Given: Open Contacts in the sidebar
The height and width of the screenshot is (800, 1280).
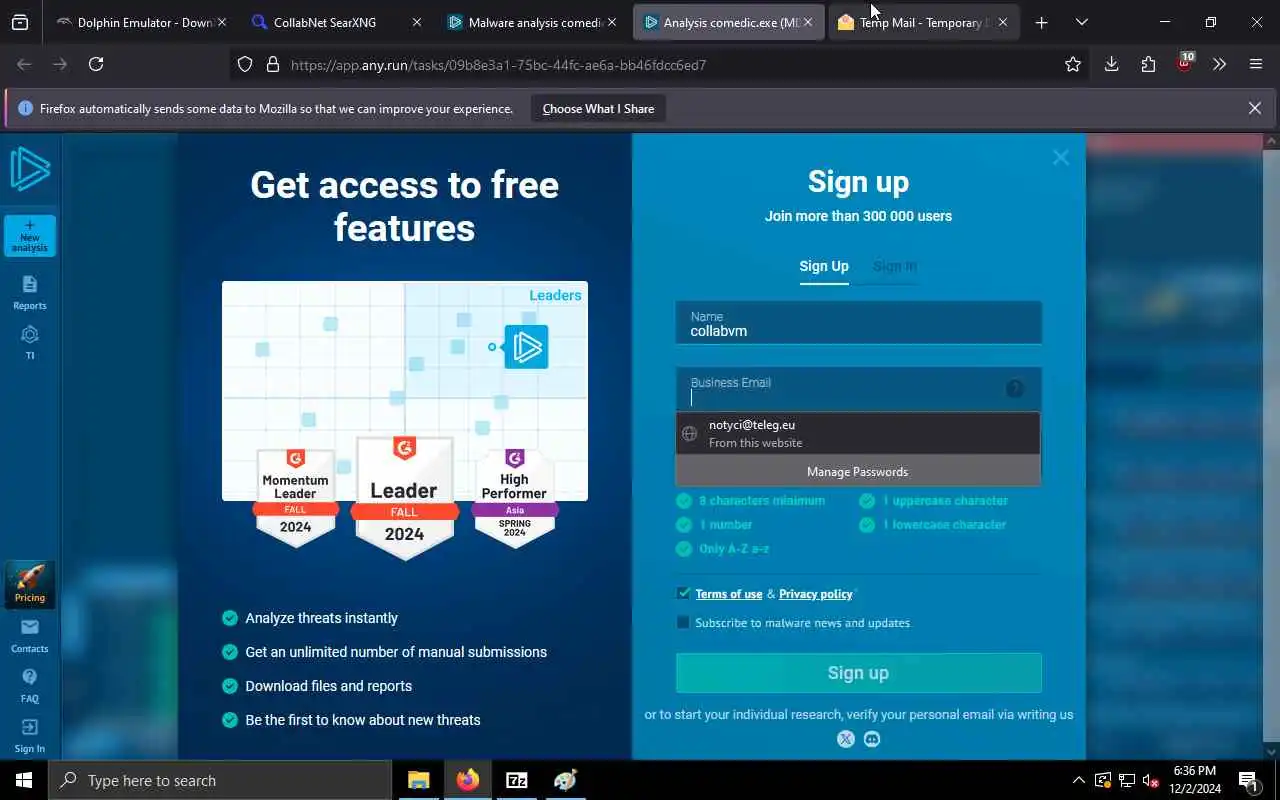Looking at the screenshot, I should [x=30, y=635].
